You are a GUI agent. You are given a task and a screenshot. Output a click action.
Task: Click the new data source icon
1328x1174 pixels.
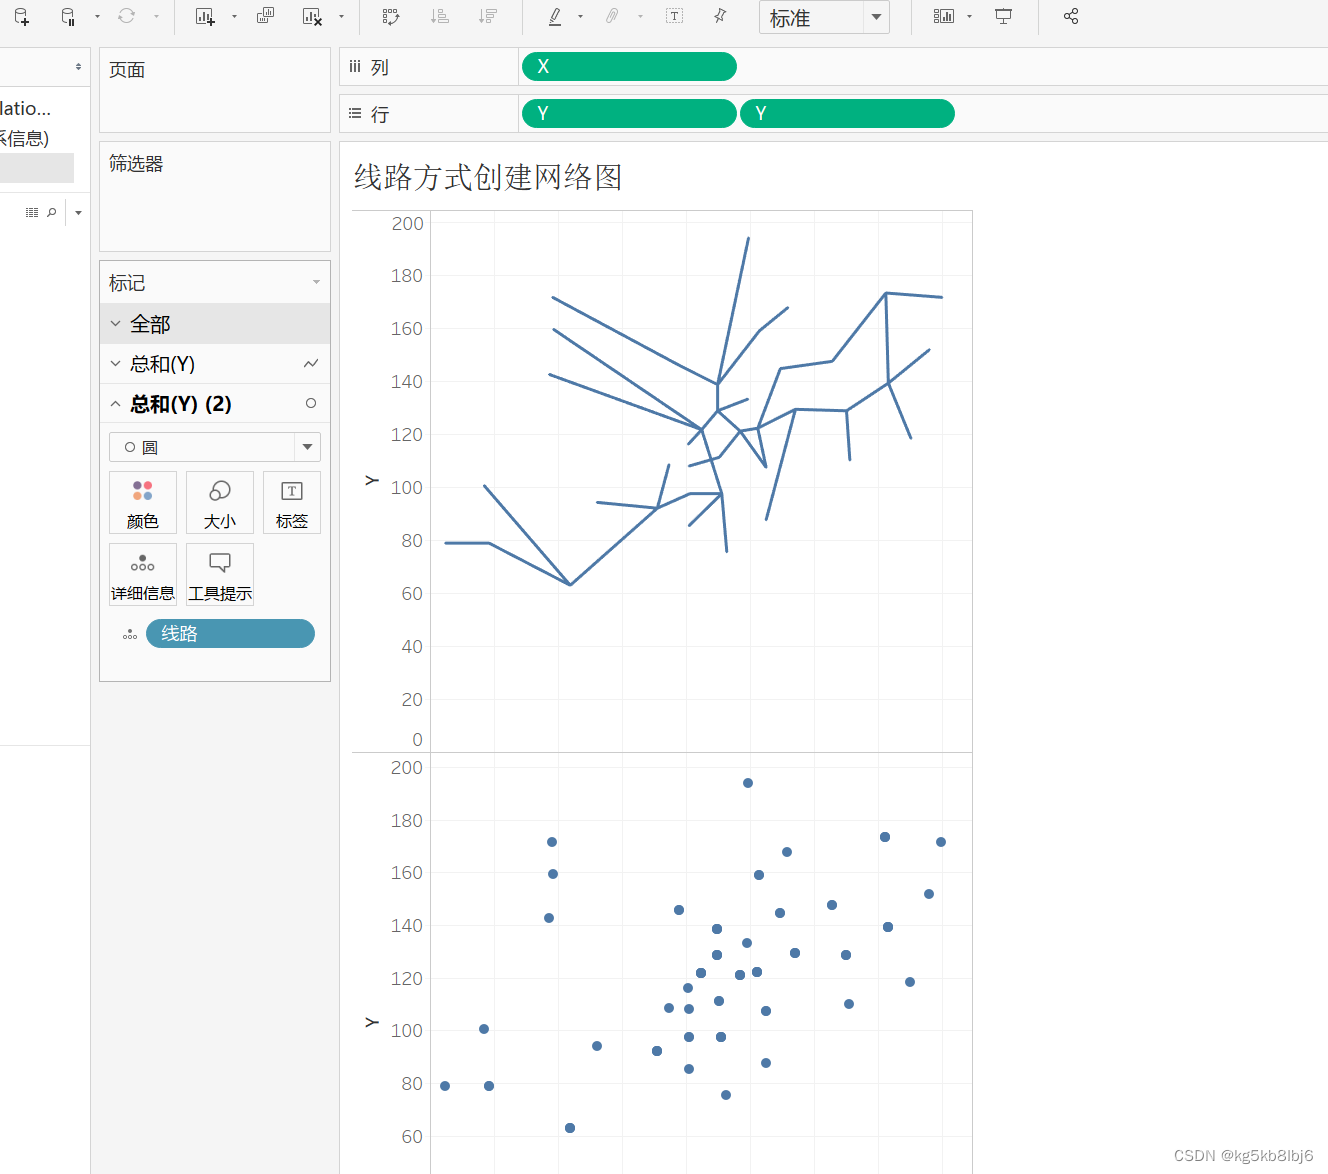pos(22,16)
